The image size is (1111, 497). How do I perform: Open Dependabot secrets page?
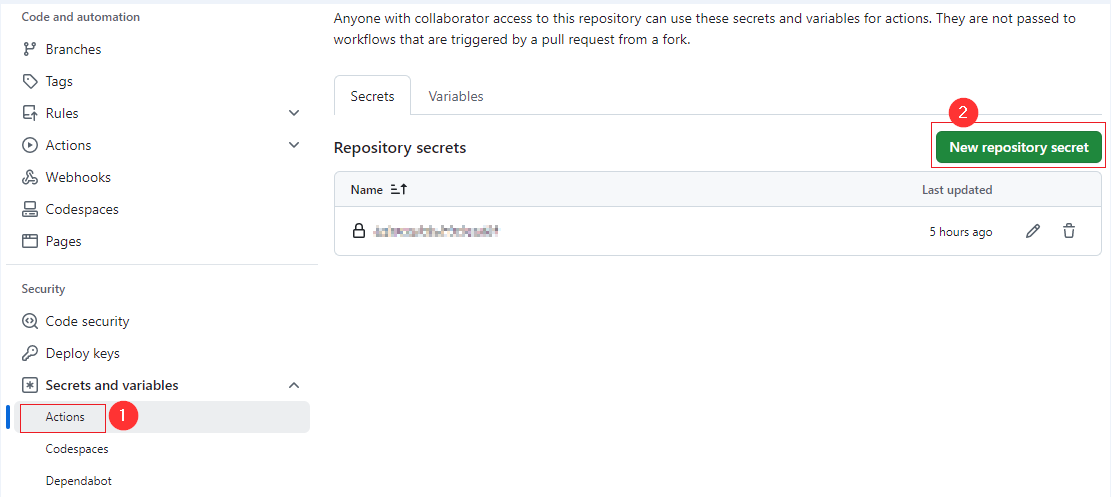[79, 481]
